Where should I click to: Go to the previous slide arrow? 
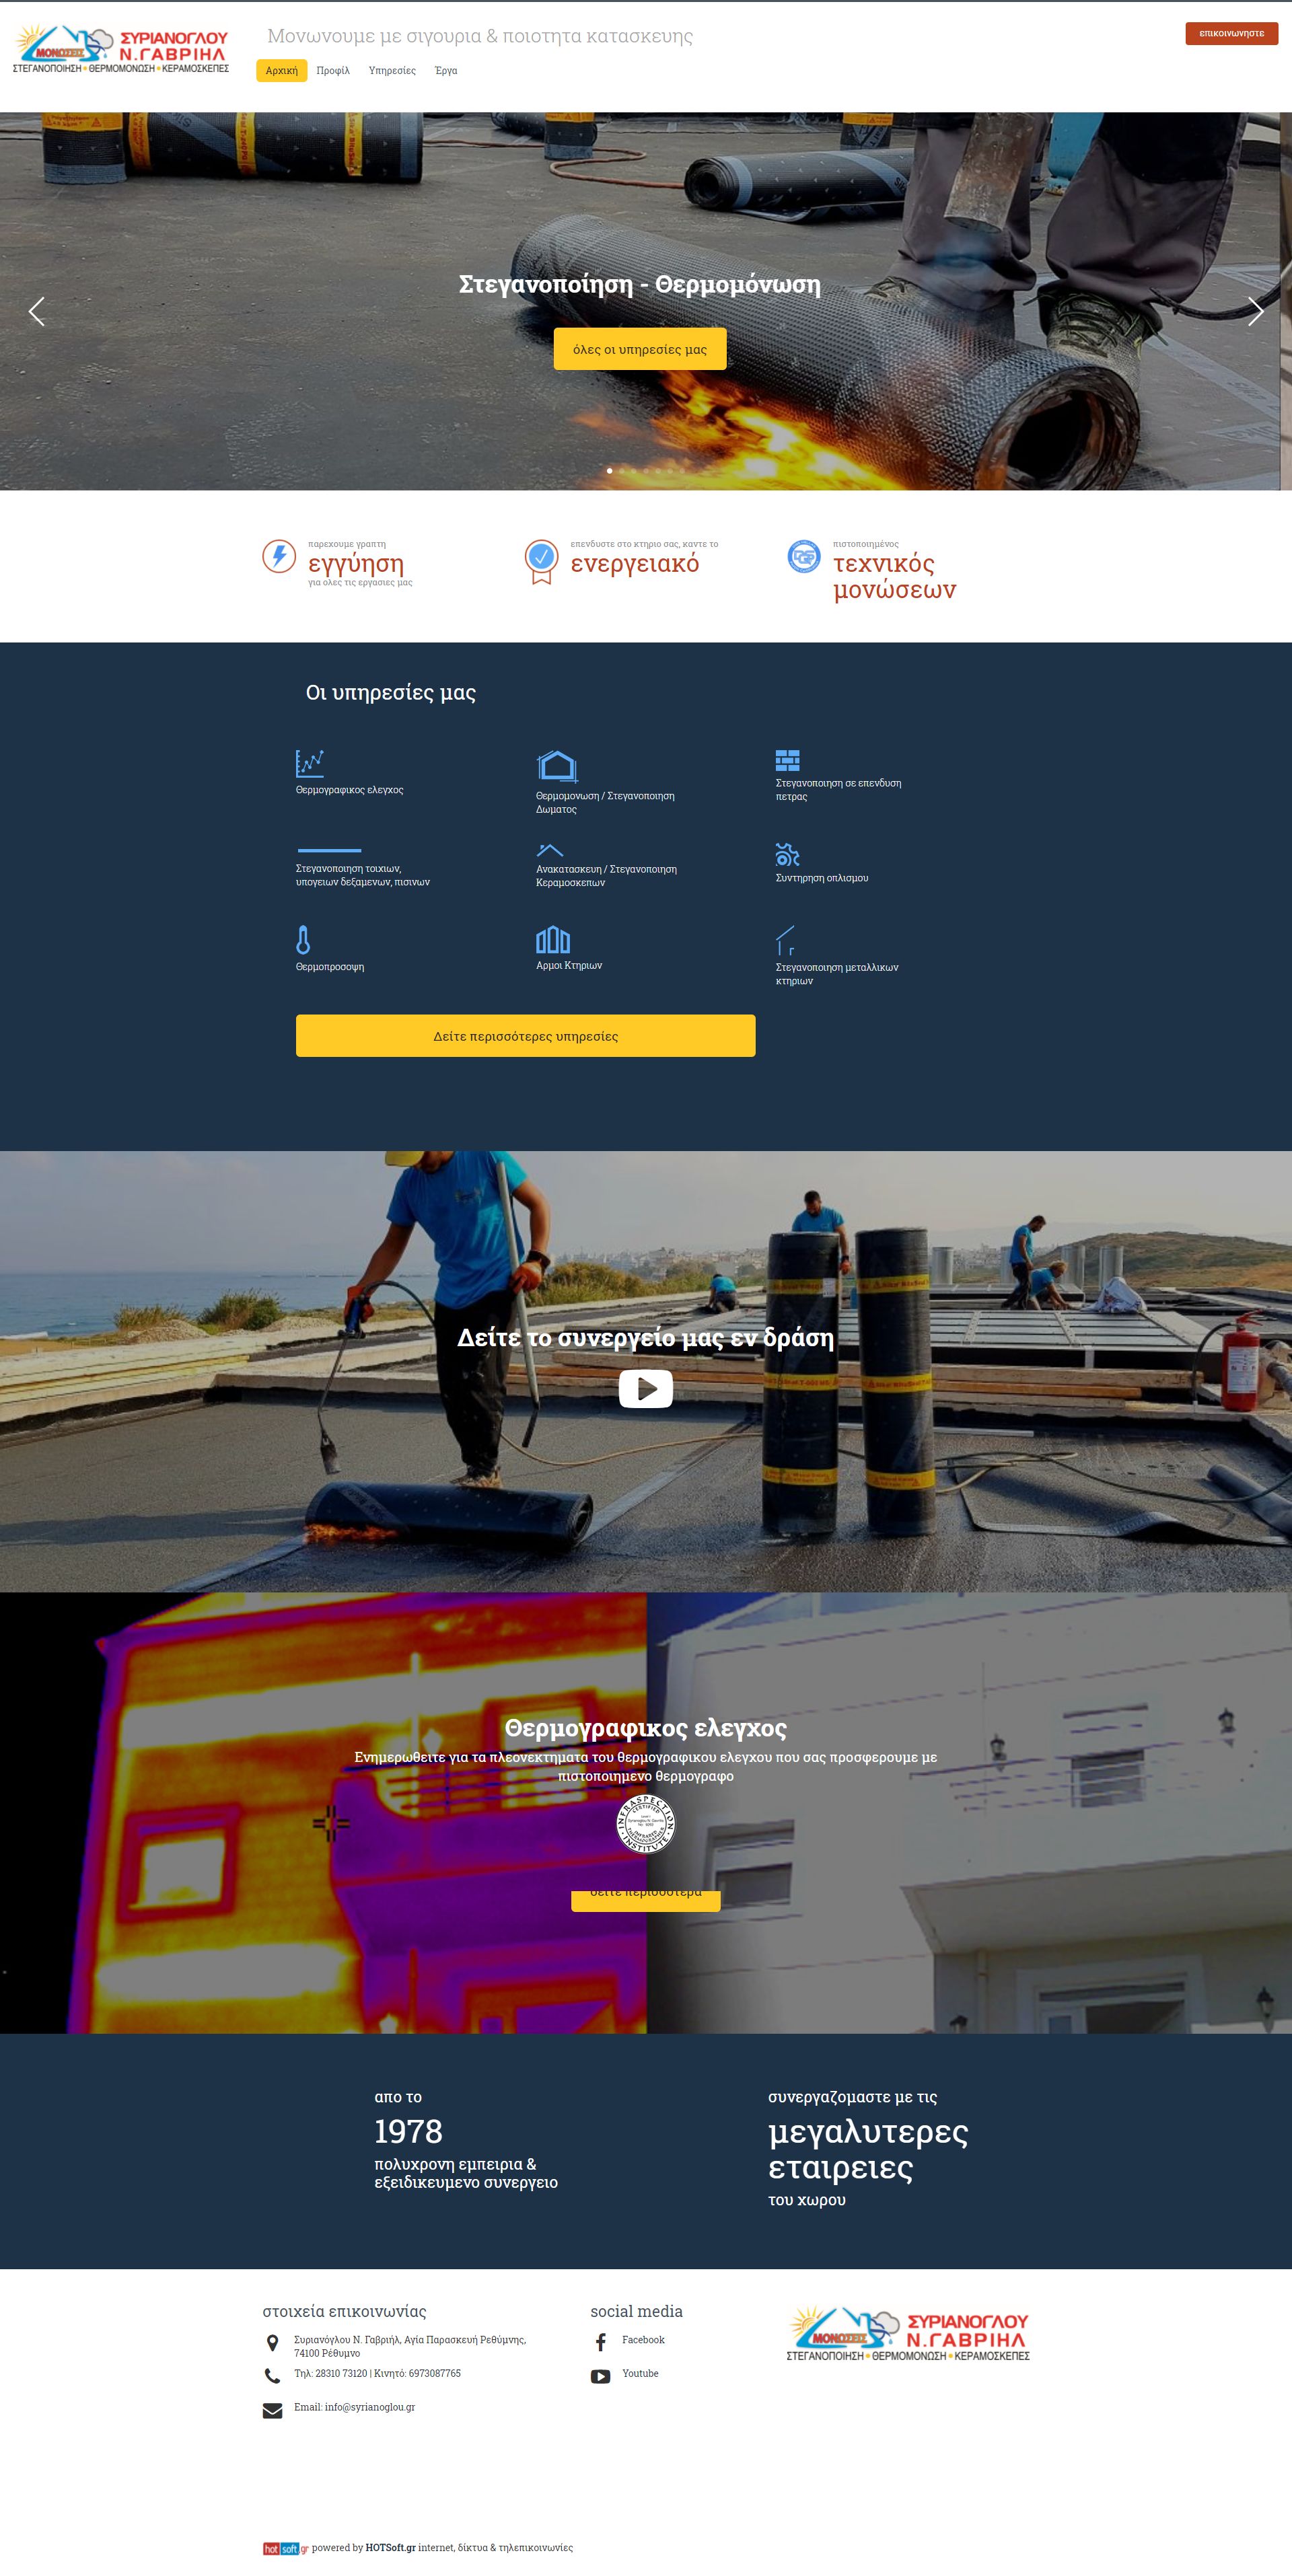(x=37, y=311)
